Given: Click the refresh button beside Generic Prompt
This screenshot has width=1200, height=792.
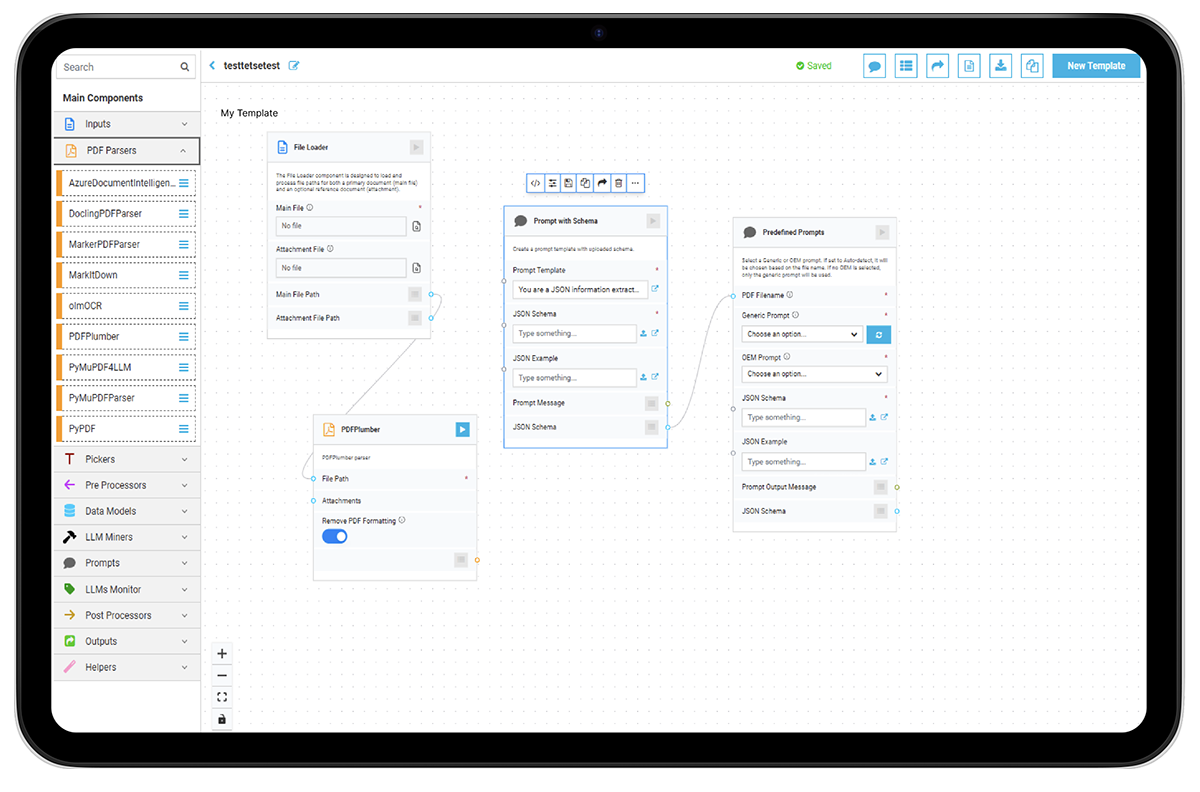Looking at the screenshot, I should pyautogui.click(x=878, y=334).
